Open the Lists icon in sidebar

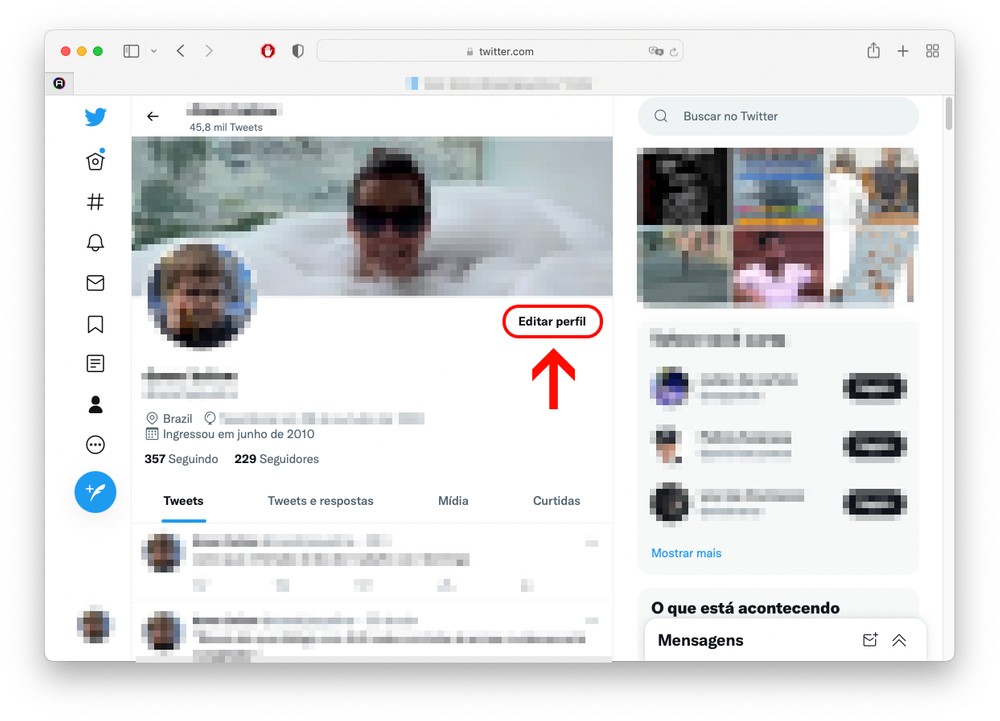tap(95, 364)
